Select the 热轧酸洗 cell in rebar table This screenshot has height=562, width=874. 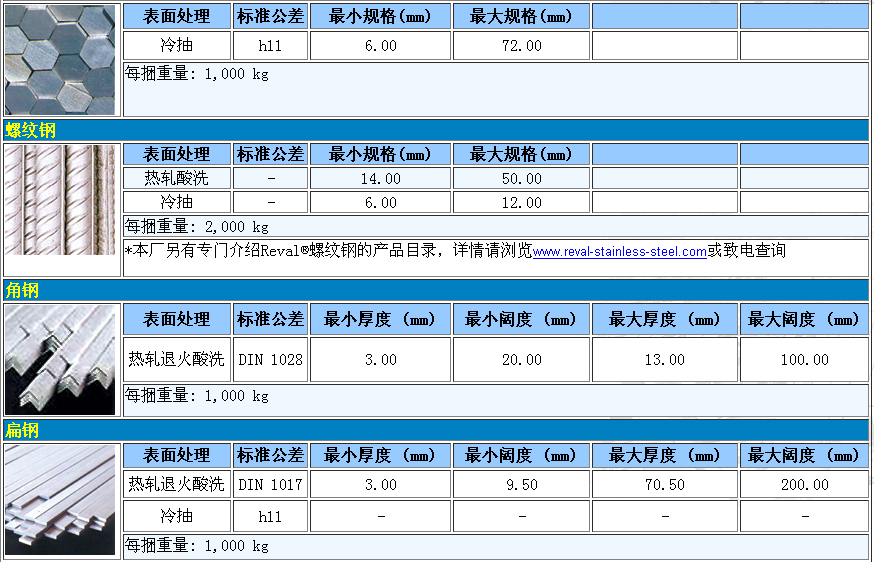pyautogui.click(x=177, y=179)
